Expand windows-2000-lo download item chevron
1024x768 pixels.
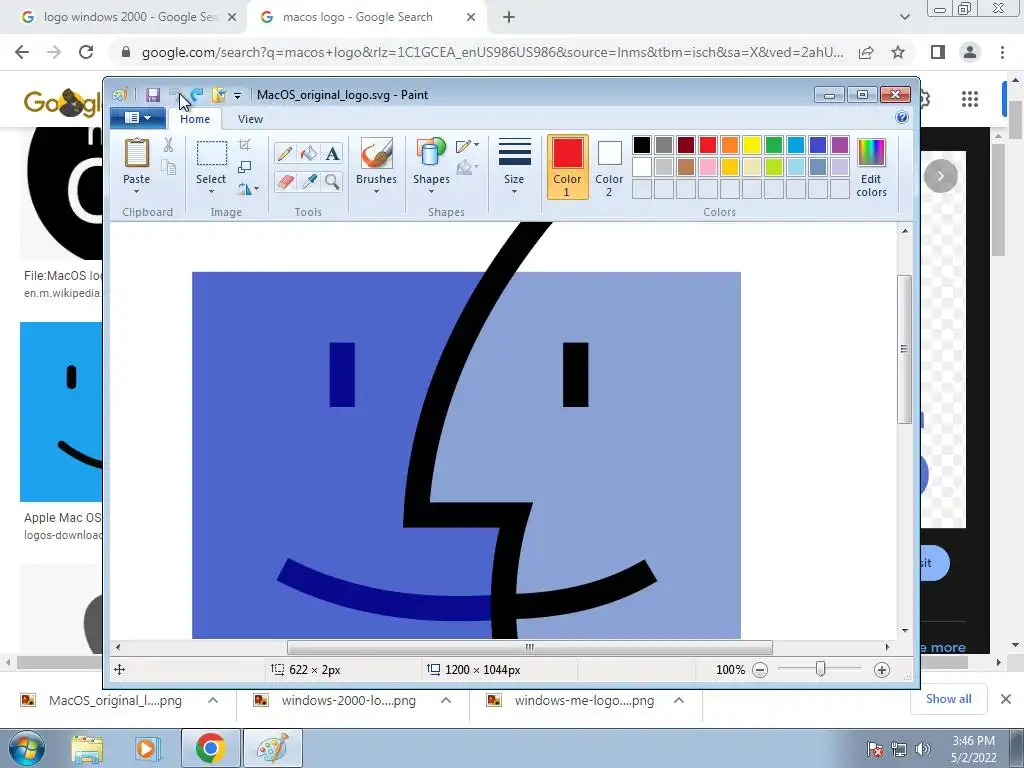point(446,700)
